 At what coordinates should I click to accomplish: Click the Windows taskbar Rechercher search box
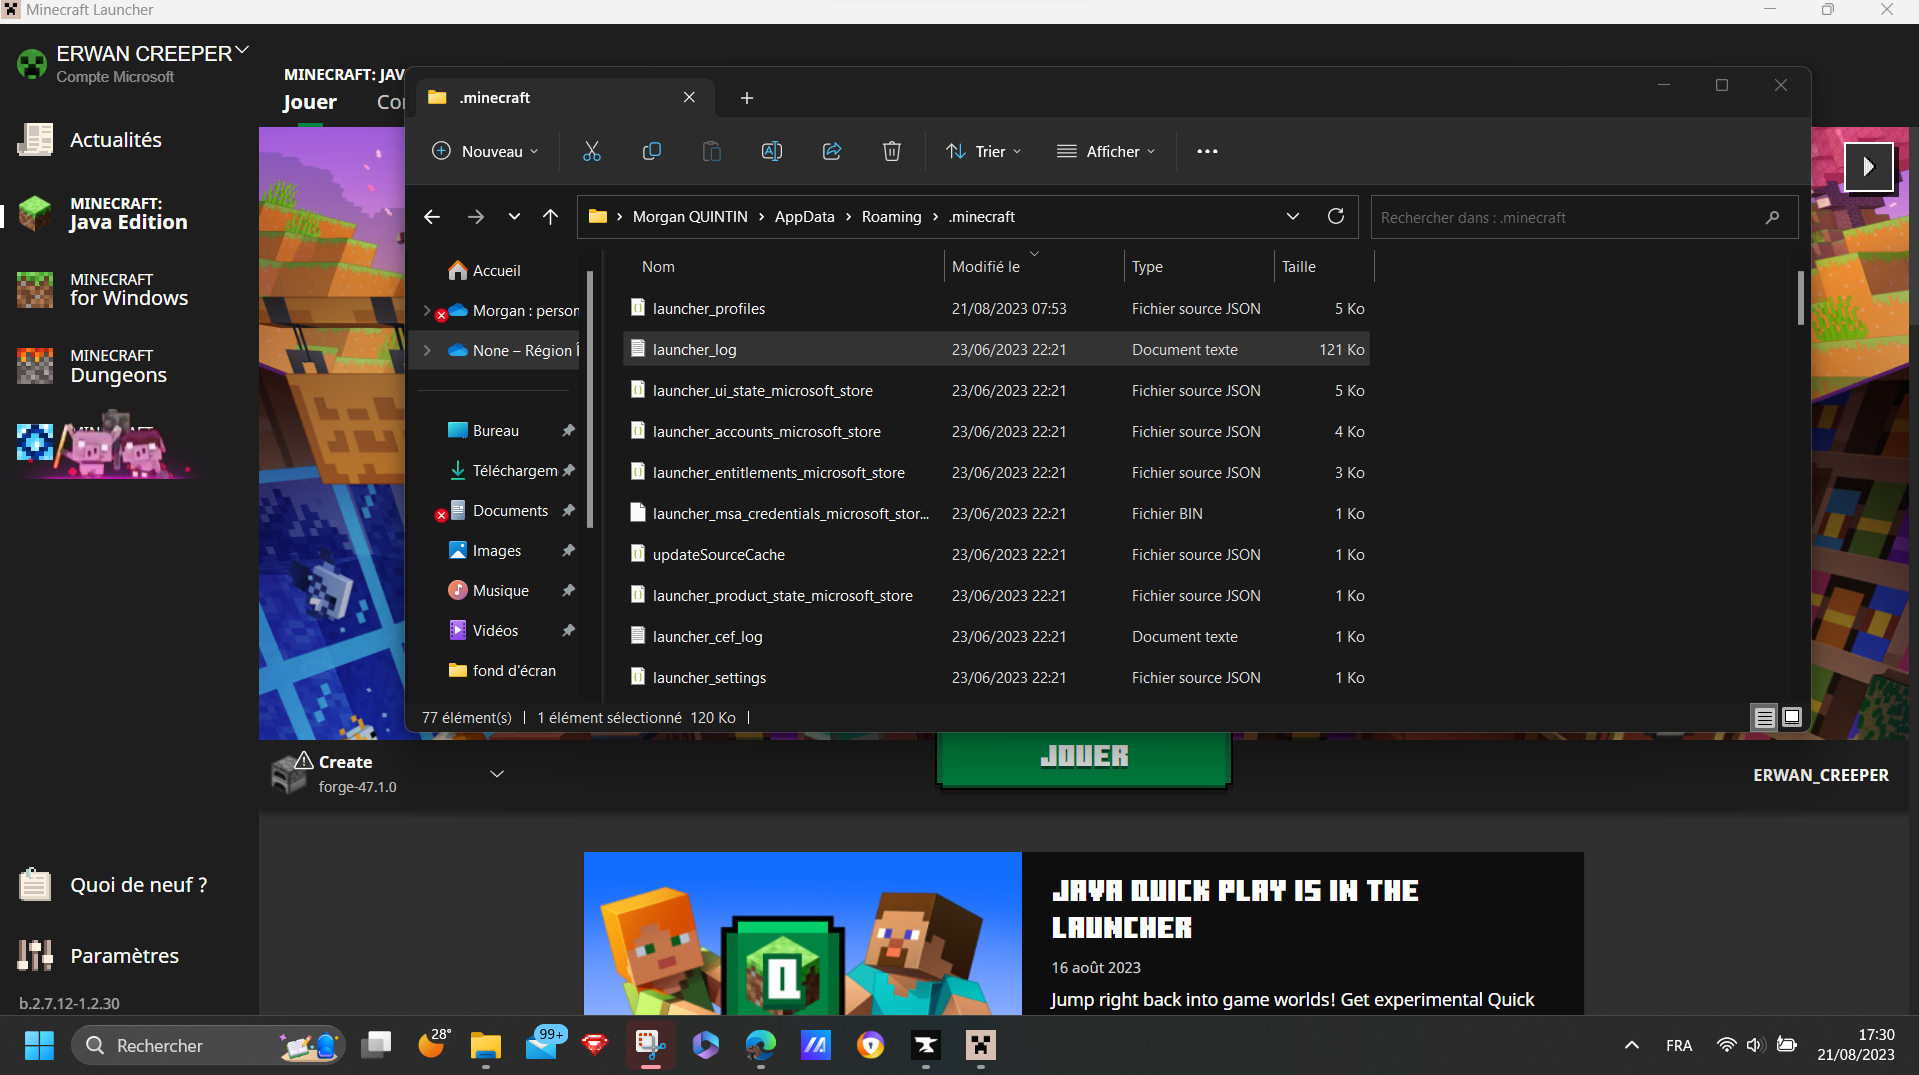point(208,1045)
